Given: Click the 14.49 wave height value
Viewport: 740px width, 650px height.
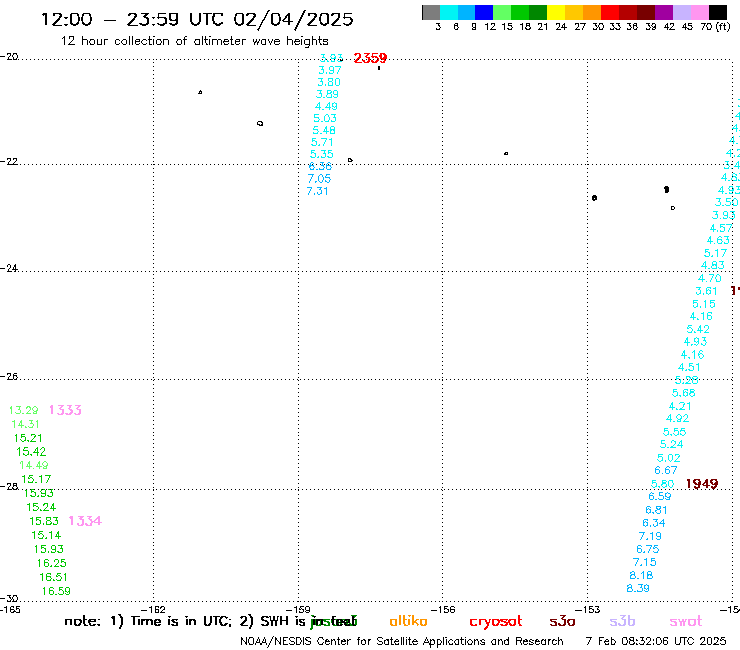Looking at the screenshot, I should (34, 465).
